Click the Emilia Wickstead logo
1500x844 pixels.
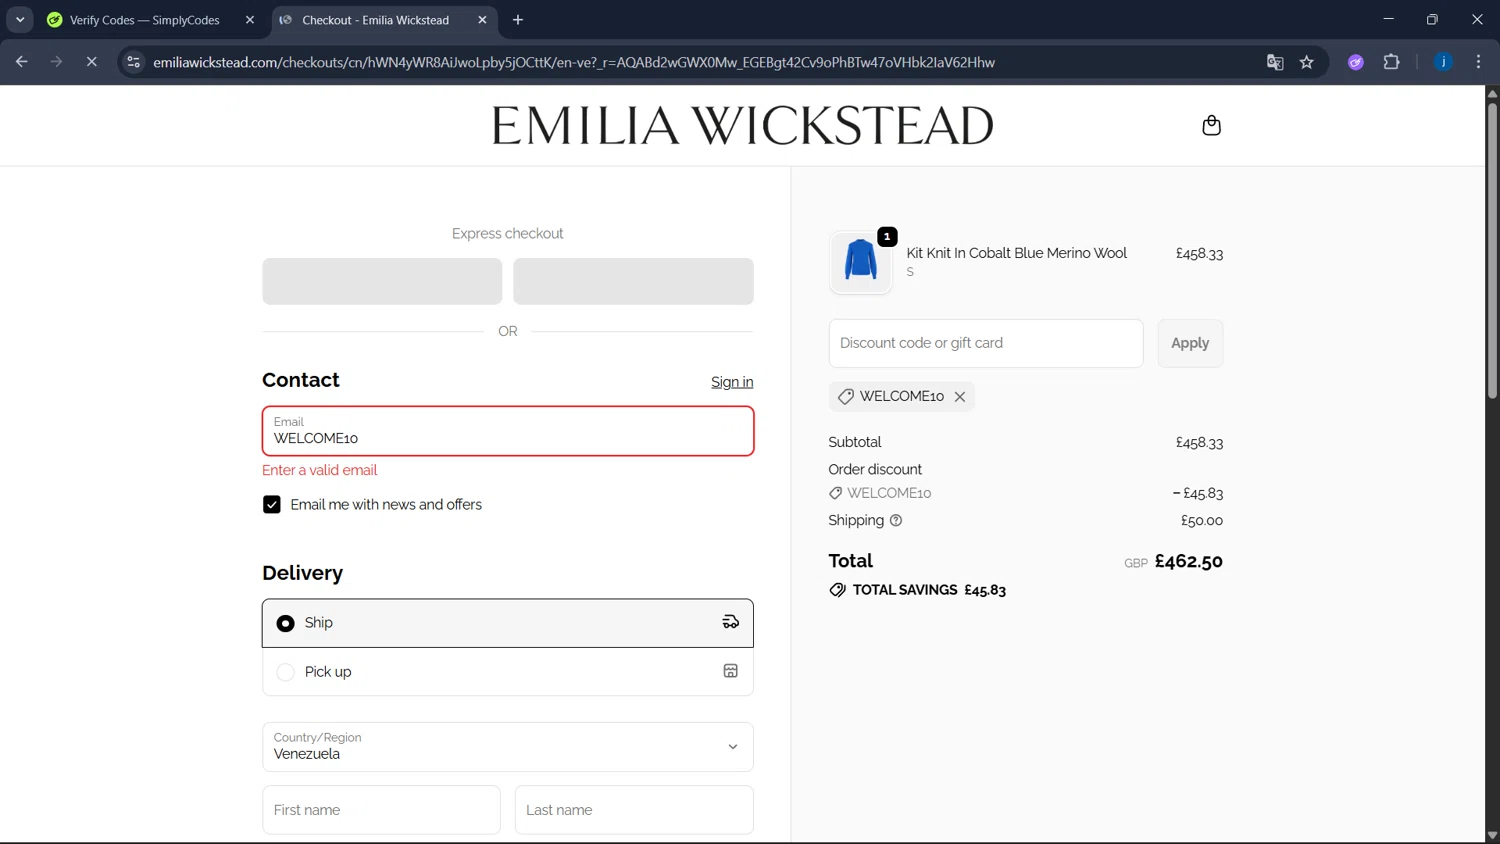pyautogui.click(x=742, y=125)
